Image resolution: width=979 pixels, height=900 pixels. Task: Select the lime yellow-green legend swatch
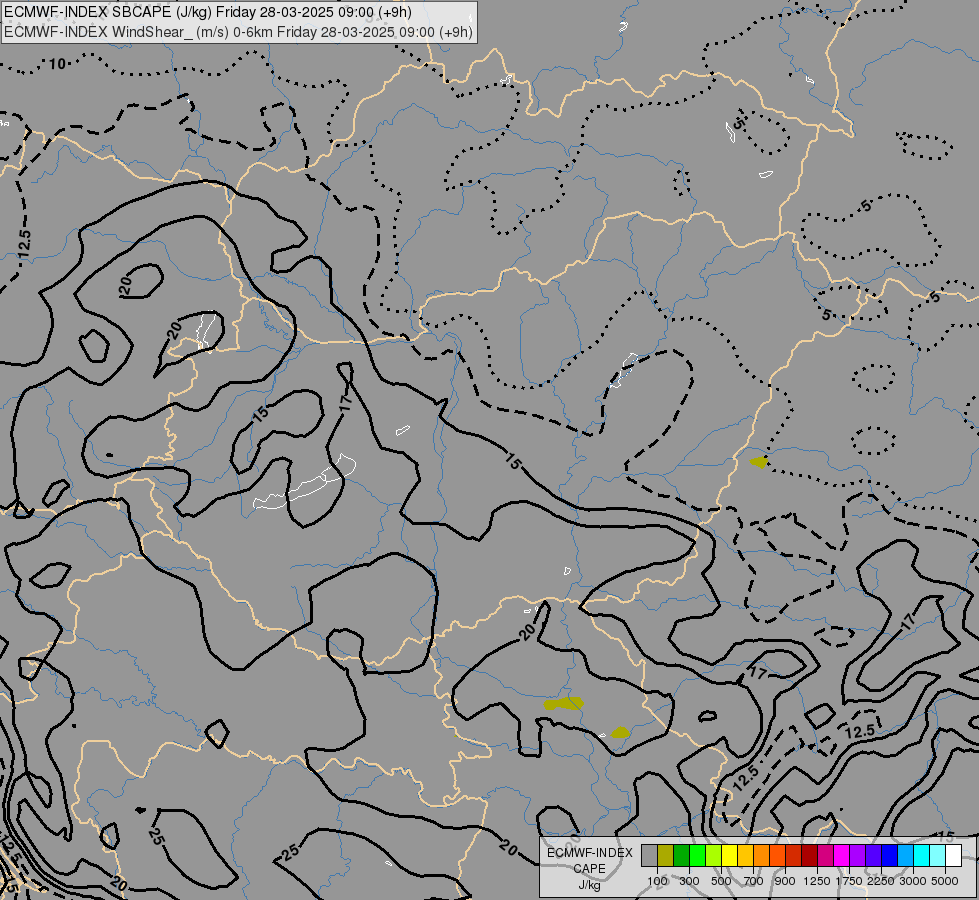(714, 855)
